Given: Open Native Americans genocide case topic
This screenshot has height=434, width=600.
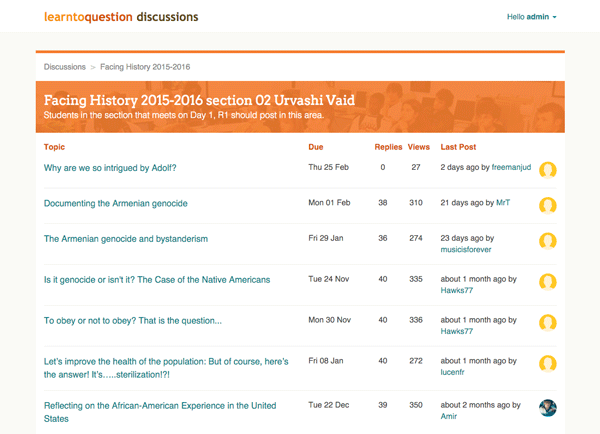Looking at the screenshot, I should [x=157, y=280].
